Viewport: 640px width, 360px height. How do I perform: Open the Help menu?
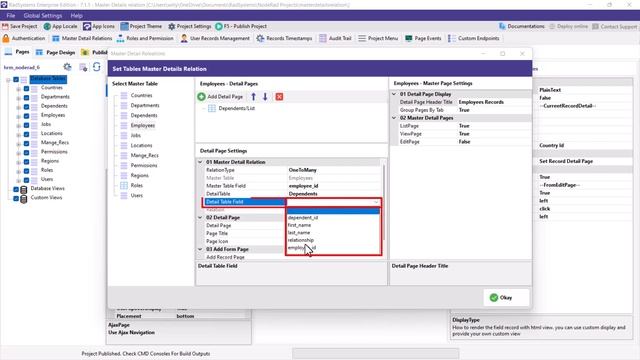76,16
